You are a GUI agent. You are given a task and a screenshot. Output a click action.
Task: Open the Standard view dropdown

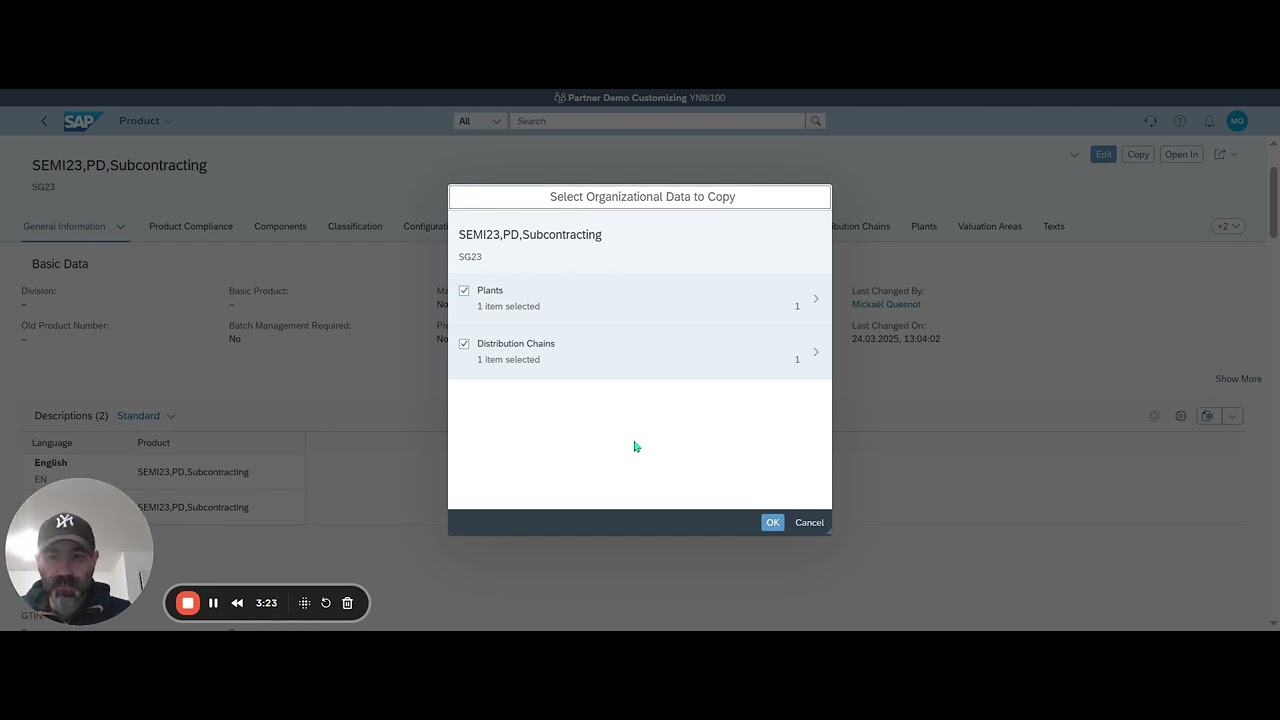[x=146, y=416]
